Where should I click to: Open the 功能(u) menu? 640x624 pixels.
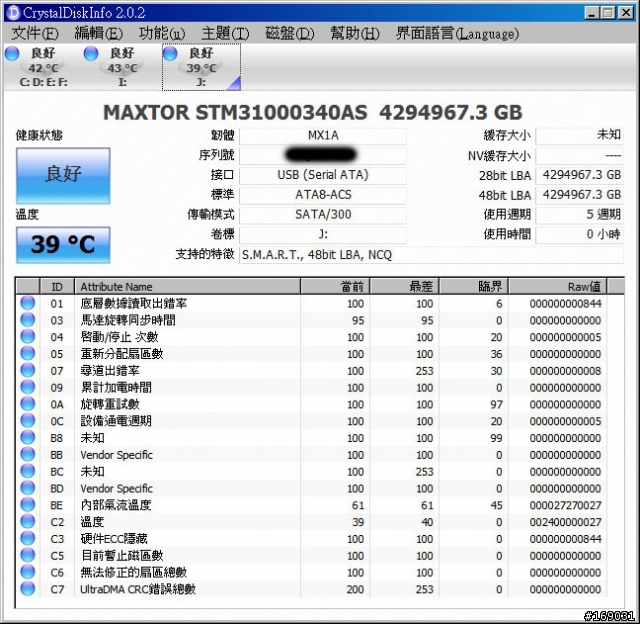click(x=162, y=33)
